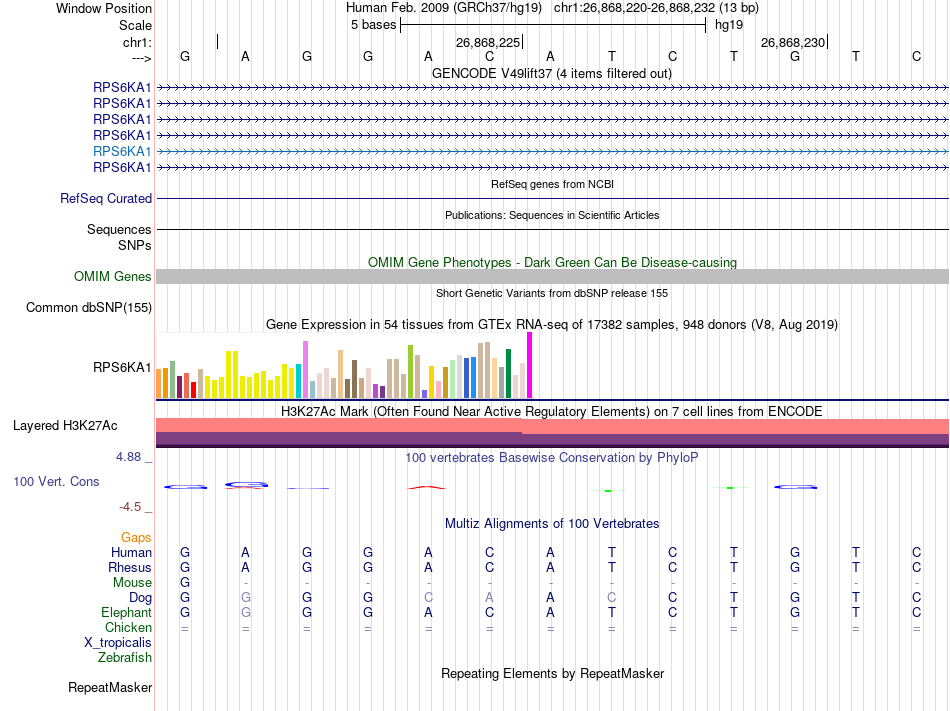950x711 pixels.
Task: Click the red PhyloP conservation peak
Action: pyautogui.click(x=427, y=487)
